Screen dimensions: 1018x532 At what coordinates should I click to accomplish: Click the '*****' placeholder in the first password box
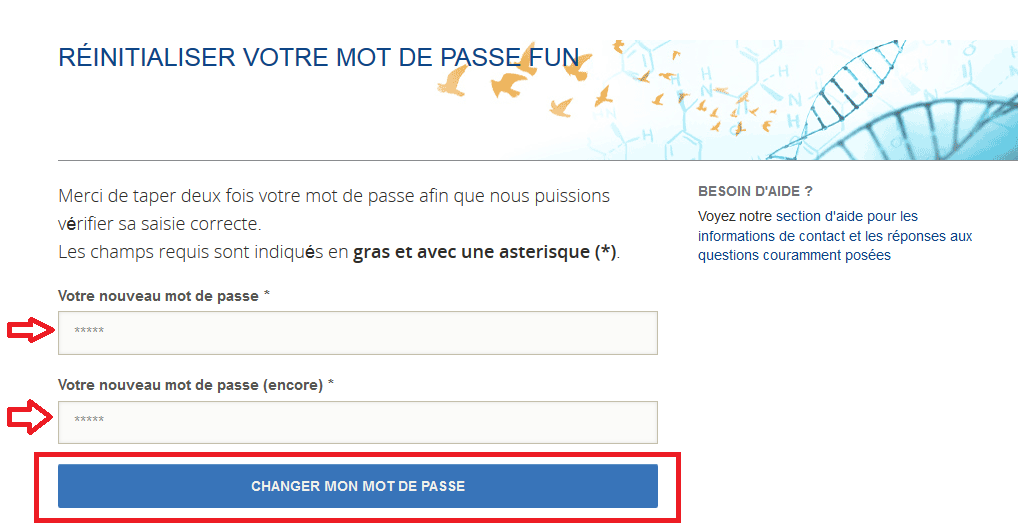click(x=89, y=330)
